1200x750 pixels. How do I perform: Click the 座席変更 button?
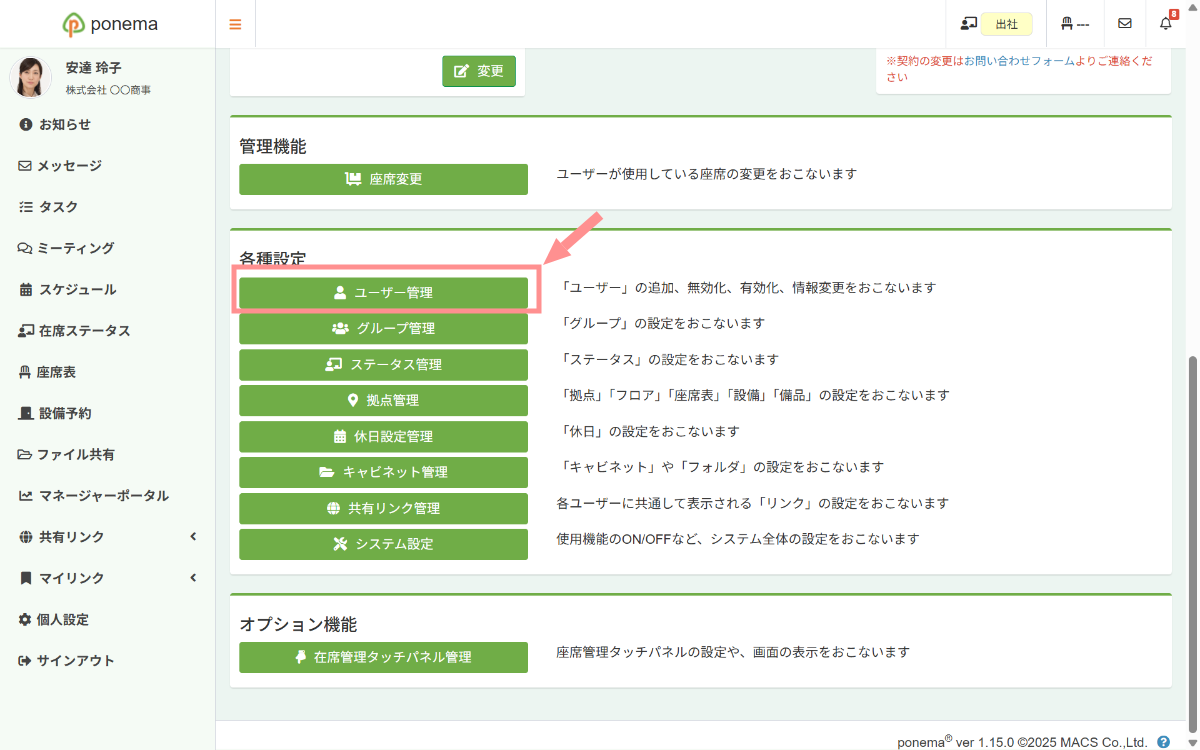(383, 179)
